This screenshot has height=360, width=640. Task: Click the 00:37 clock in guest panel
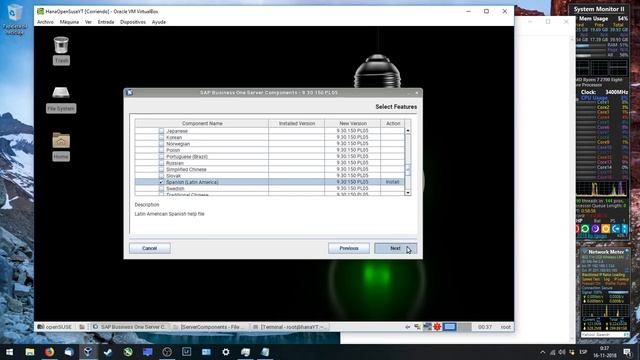coord(485,327)
